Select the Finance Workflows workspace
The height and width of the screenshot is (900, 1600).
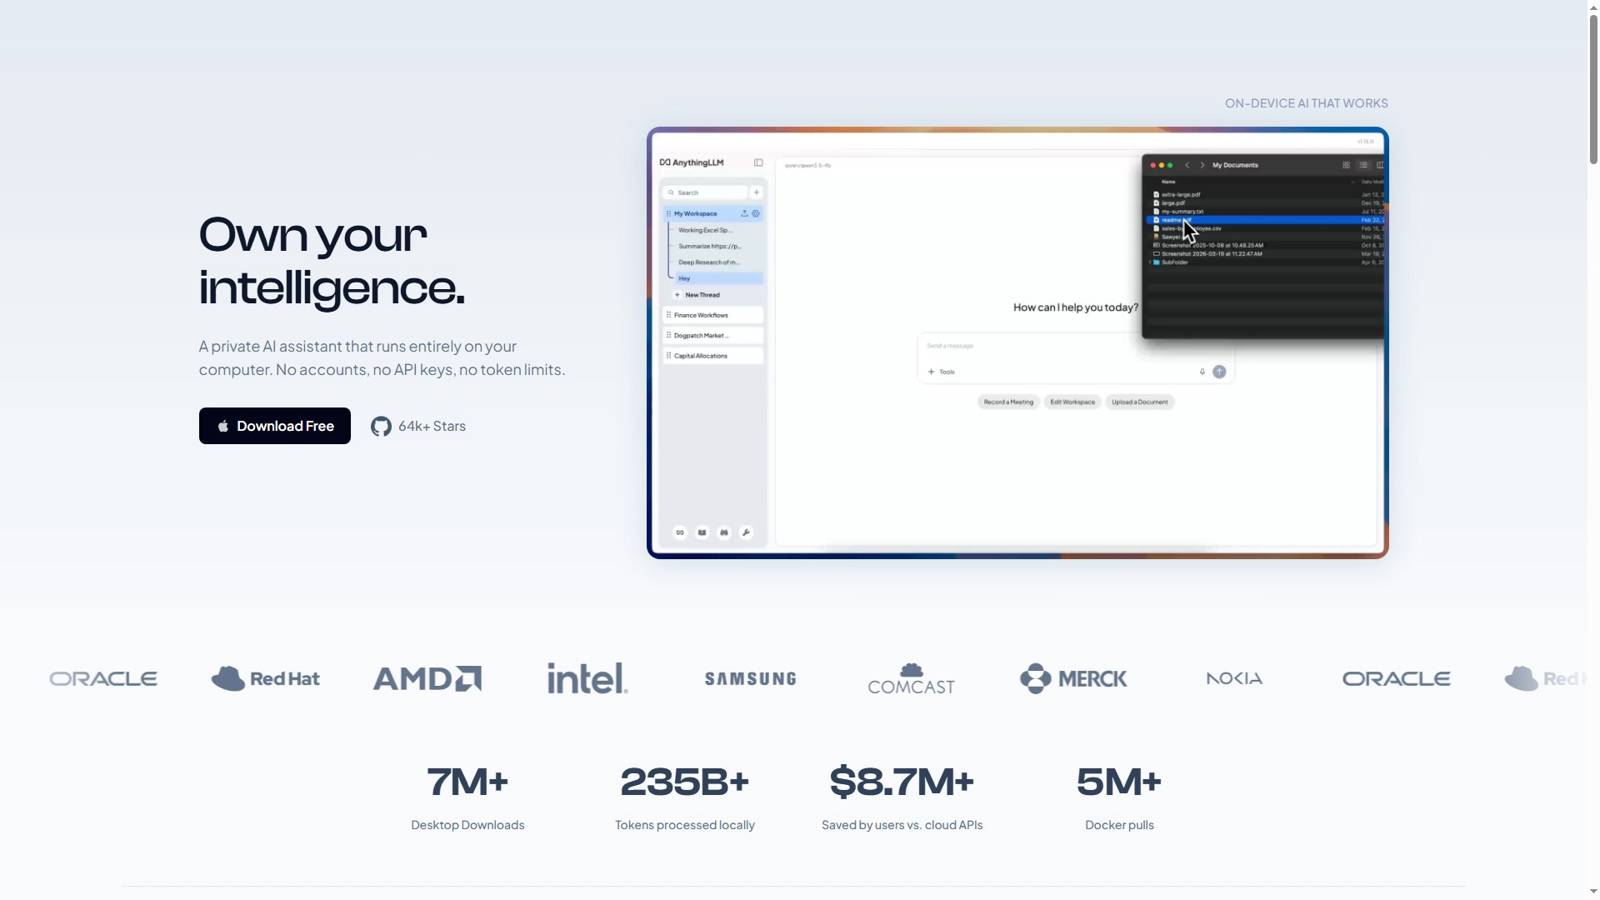coord(713,315)
